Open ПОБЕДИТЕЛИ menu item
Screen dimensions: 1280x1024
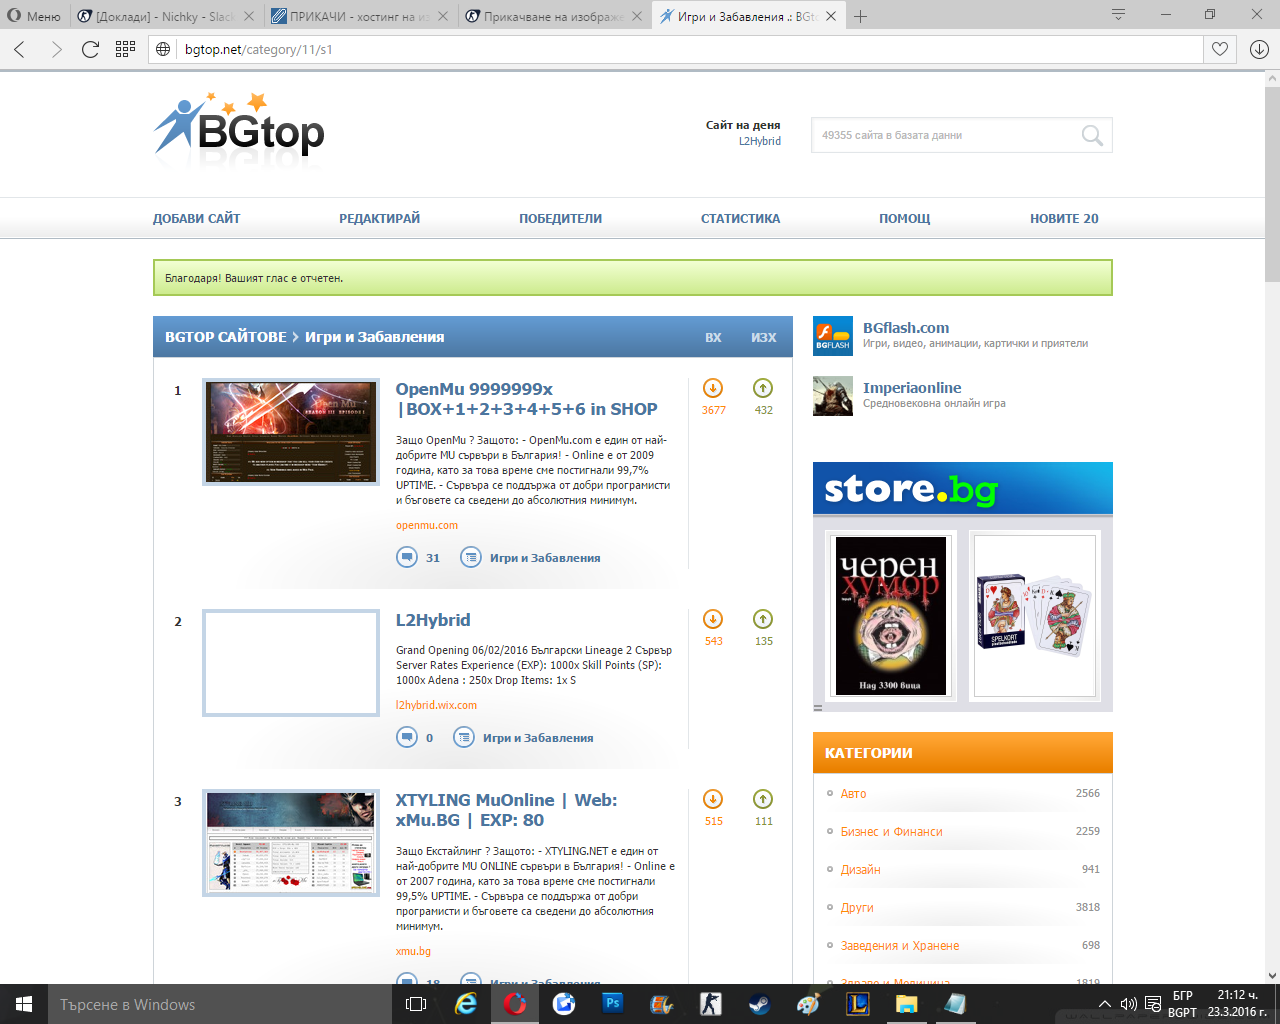pos(560,218)
